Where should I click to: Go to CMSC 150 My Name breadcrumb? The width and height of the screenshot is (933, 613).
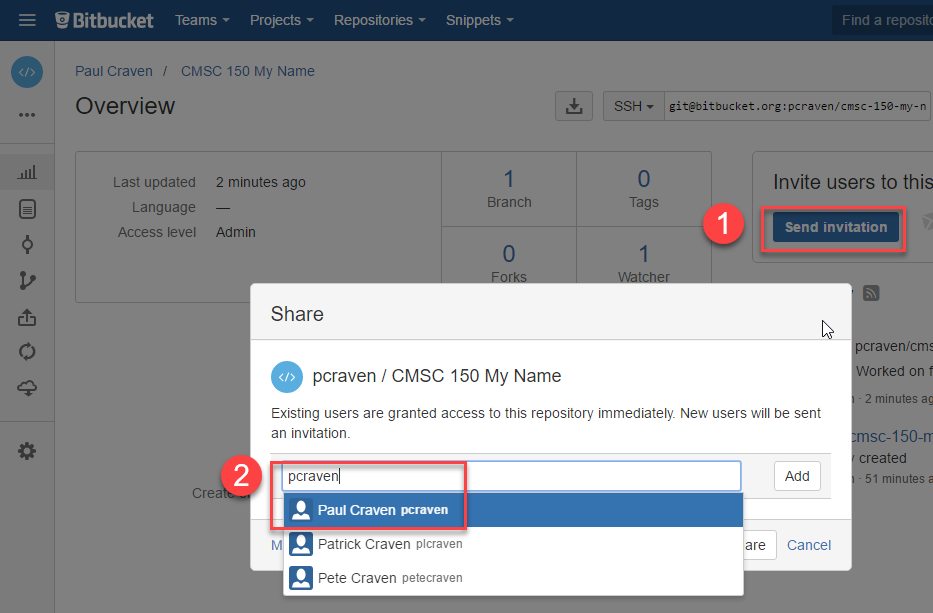(248, 71)
